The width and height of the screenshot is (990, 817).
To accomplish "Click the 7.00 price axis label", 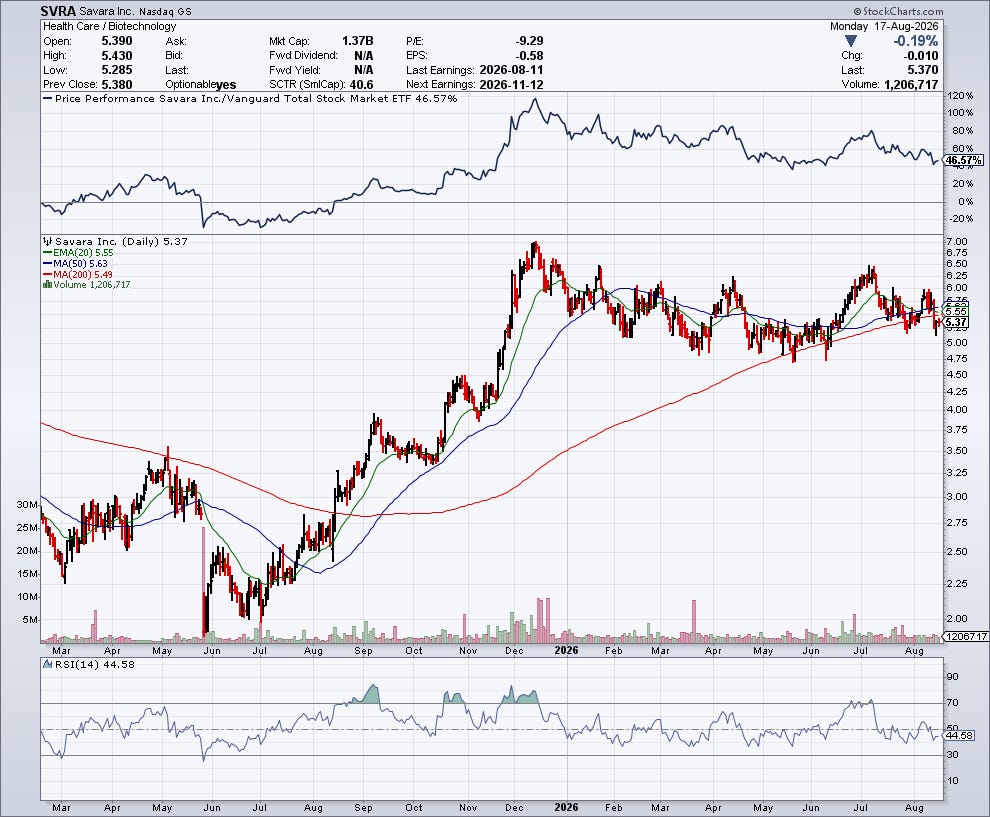I will pyautogui.click(x=957, y=241).
